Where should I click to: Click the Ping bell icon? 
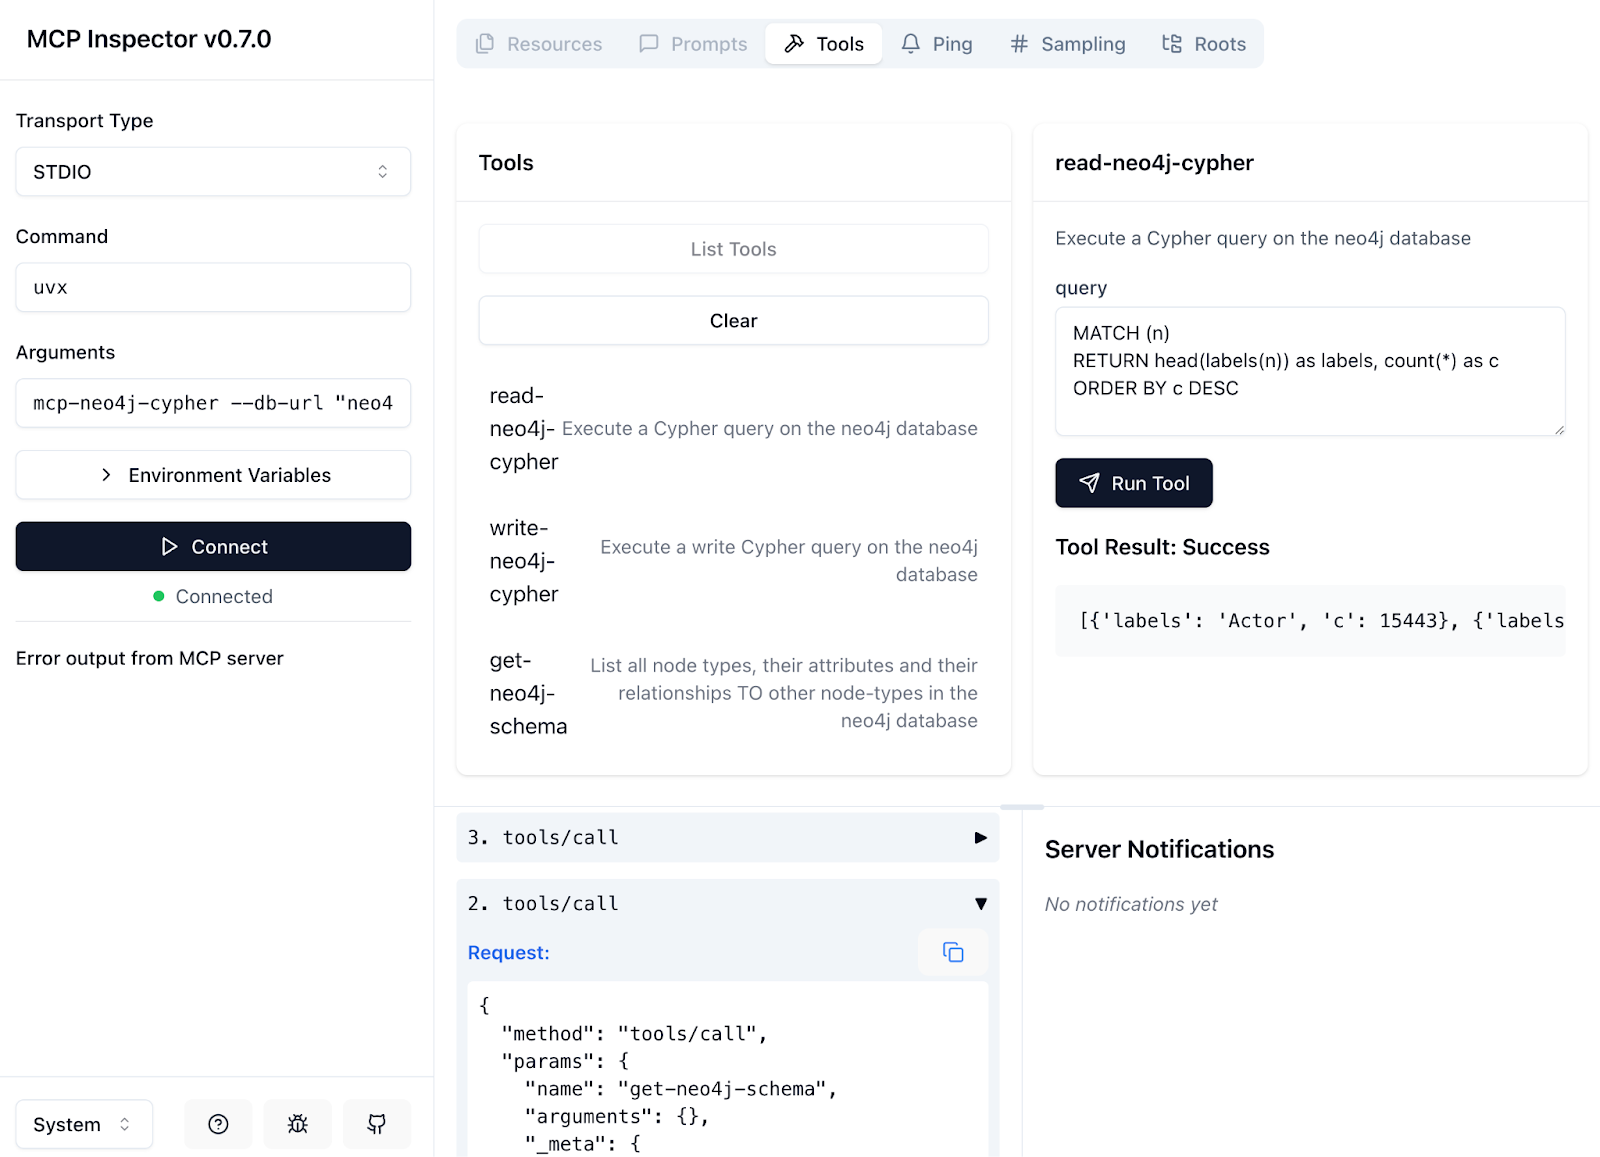909,43
